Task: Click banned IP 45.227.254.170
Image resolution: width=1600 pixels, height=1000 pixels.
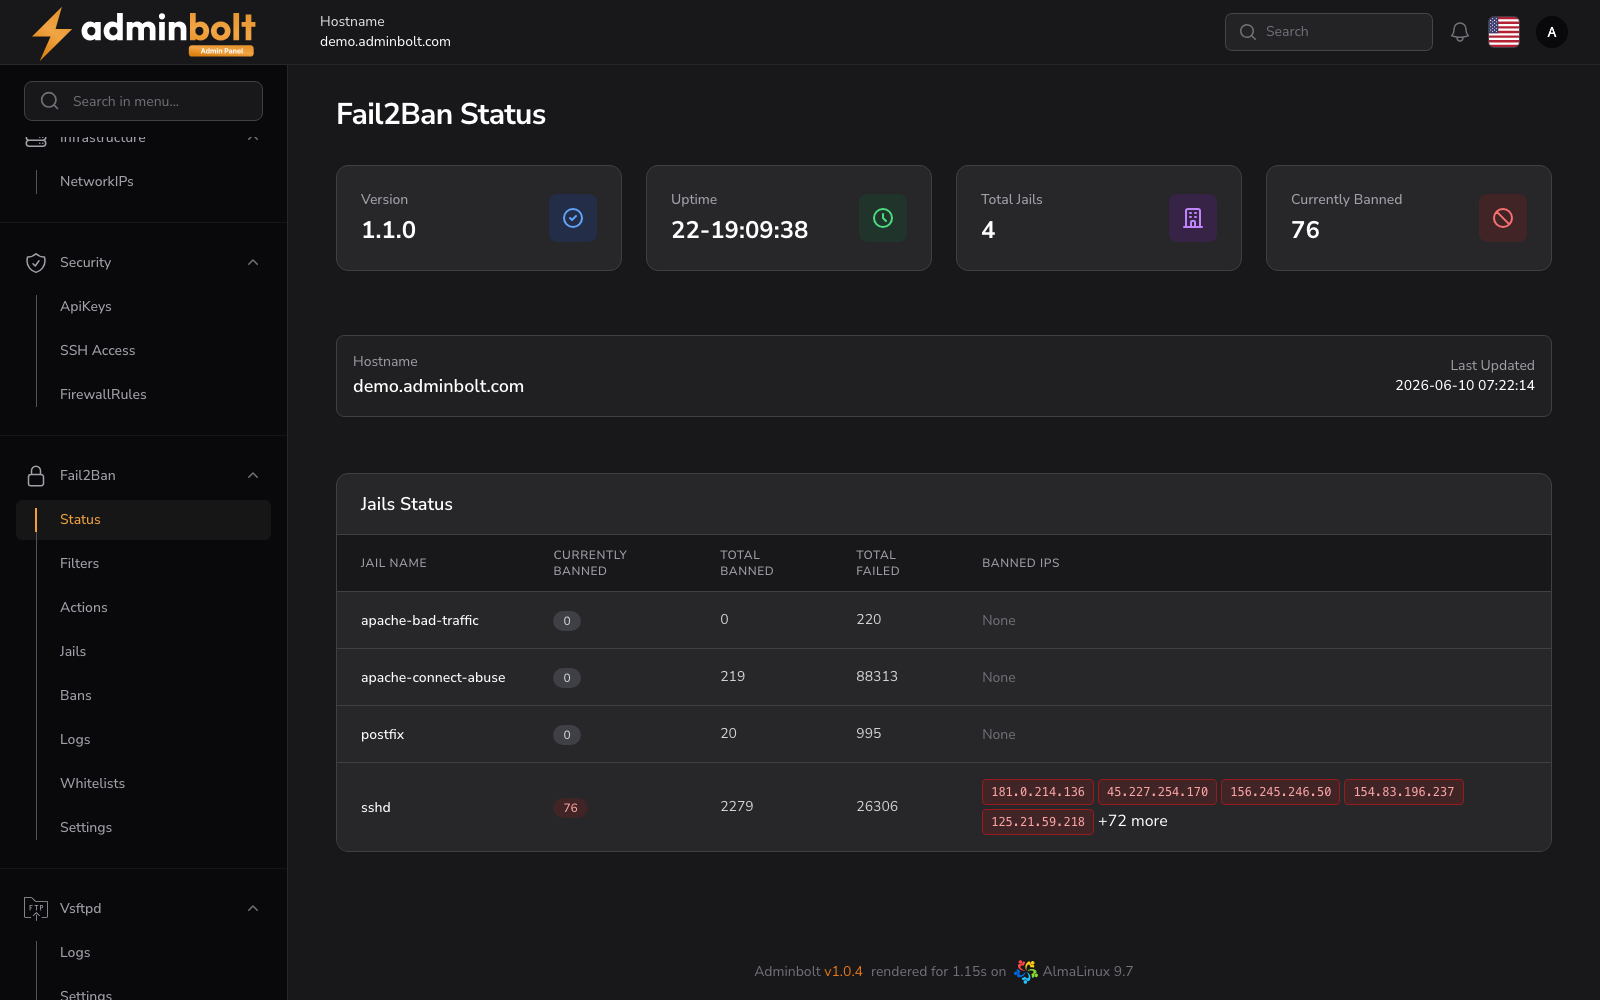Action: [1157, 792]
